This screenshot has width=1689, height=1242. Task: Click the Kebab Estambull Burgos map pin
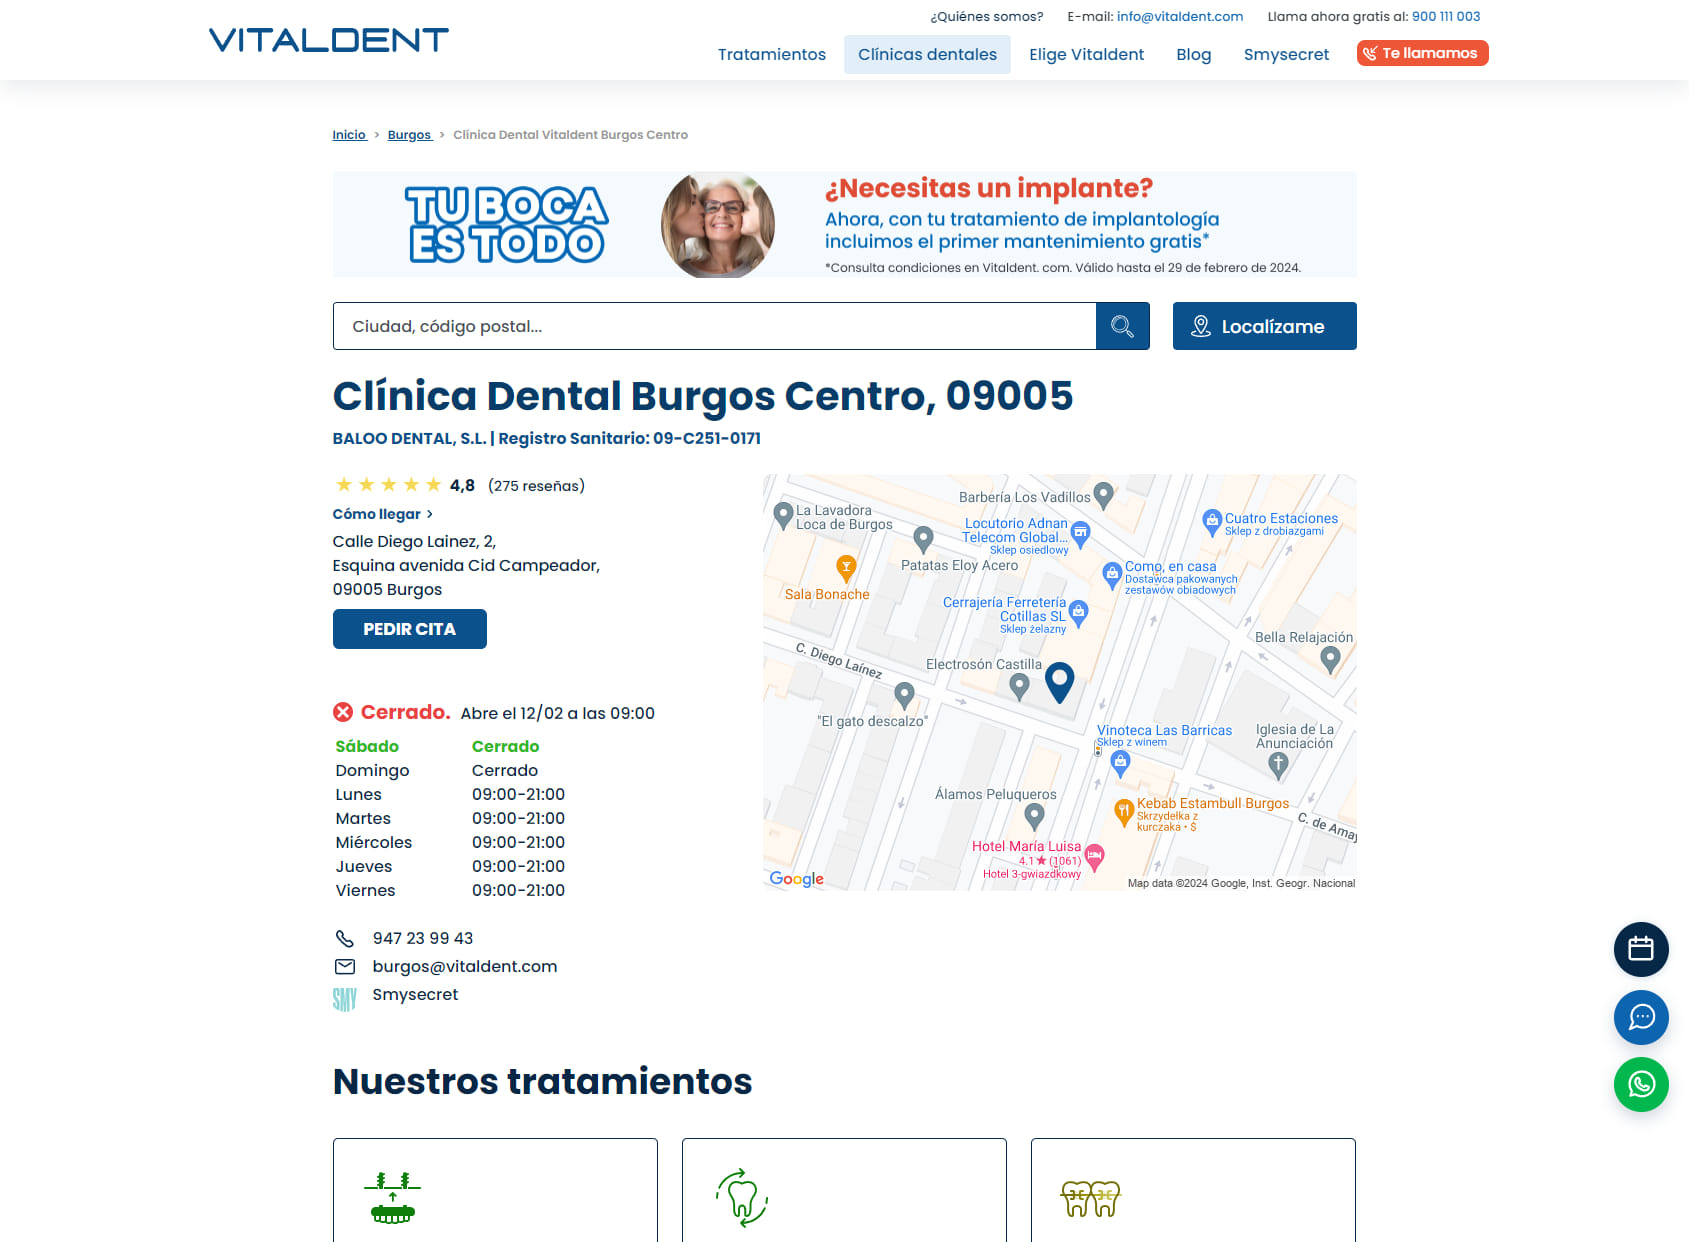(1124, 811)
